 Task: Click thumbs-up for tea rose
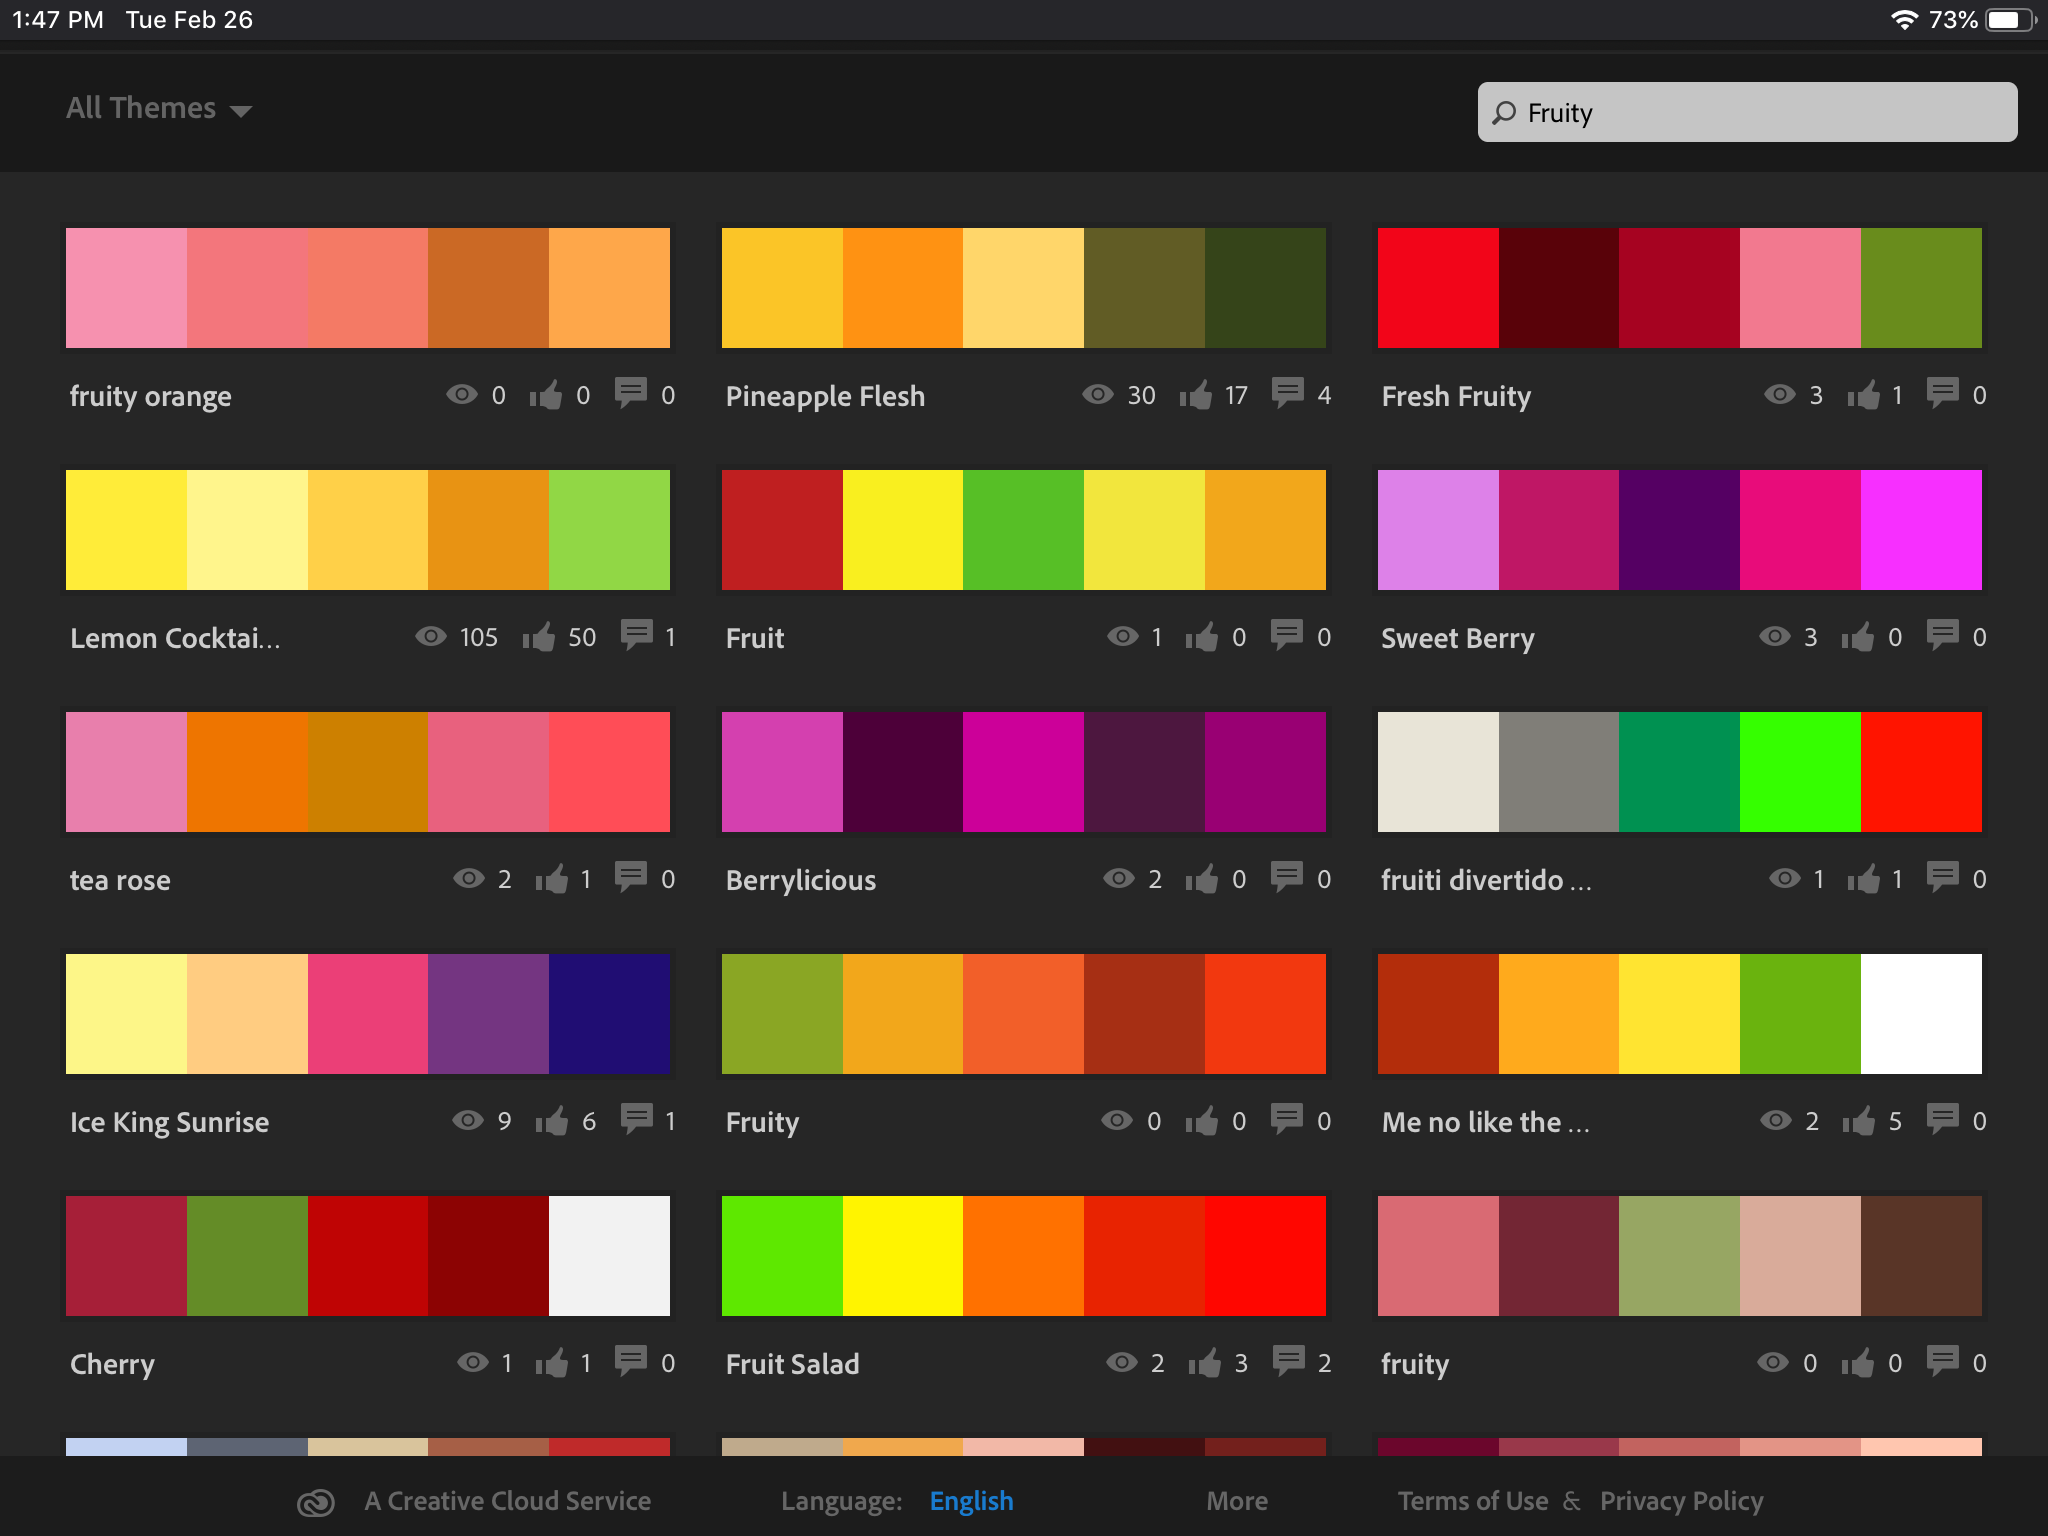tap(551, 878)
